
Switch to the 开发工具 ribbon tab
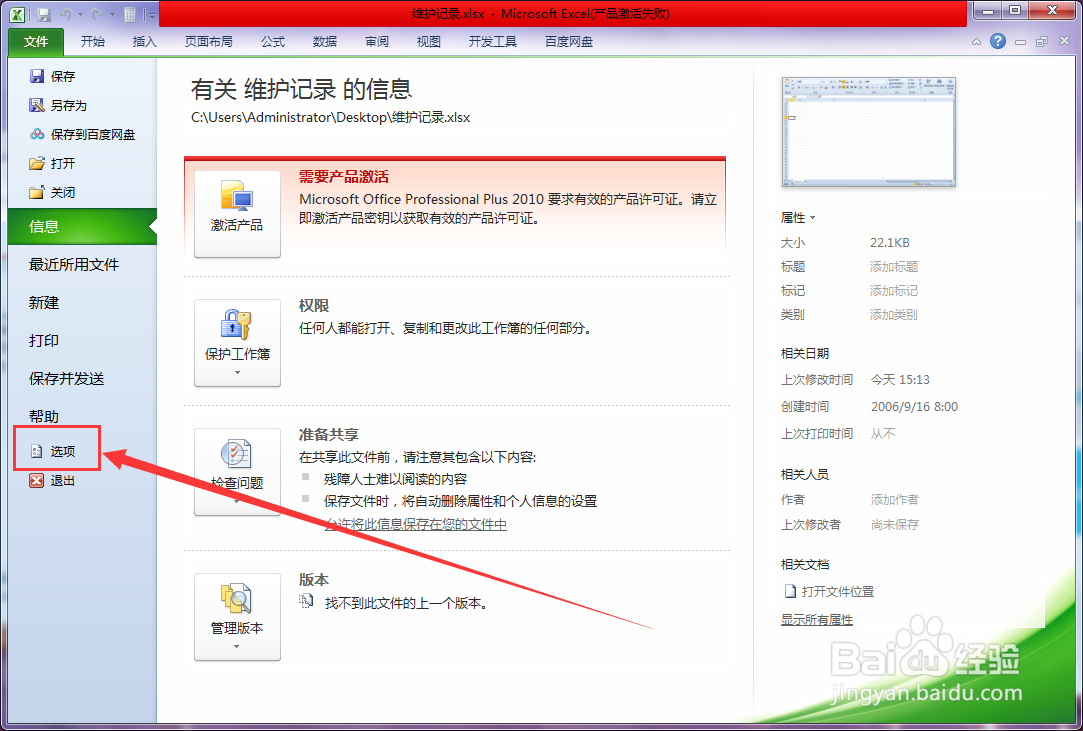coord(492,41)
